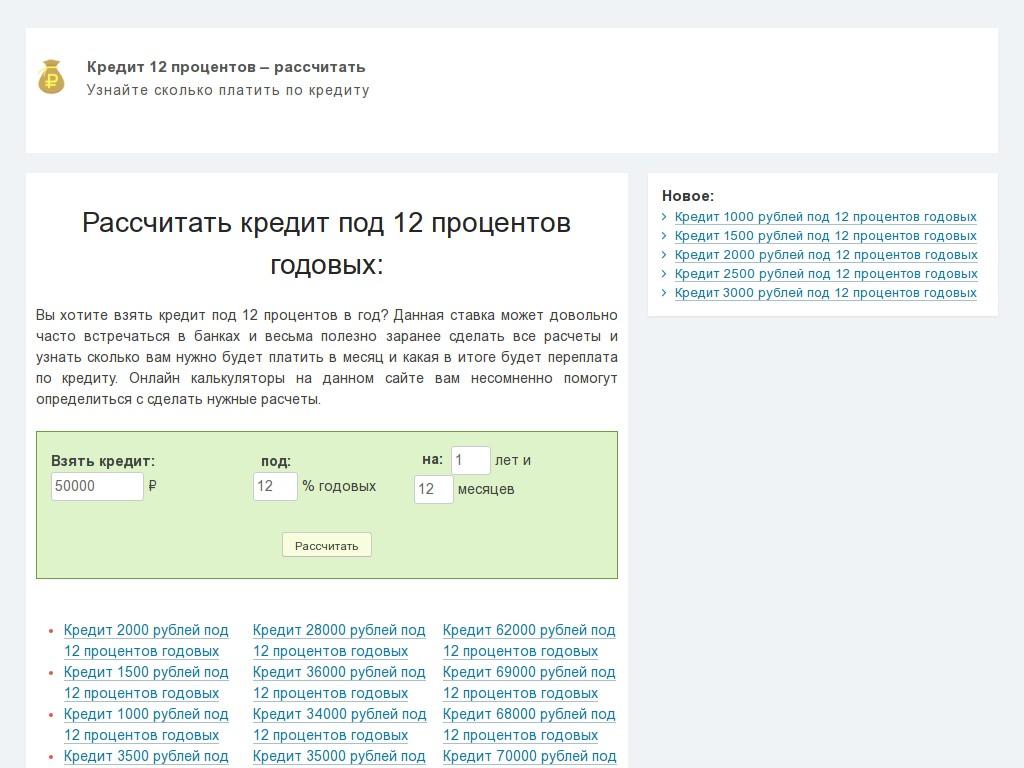1024x768 pixels.
Task: Open the site title 'Кредит 12 процентов – рассчитать'
Action: 226,67
